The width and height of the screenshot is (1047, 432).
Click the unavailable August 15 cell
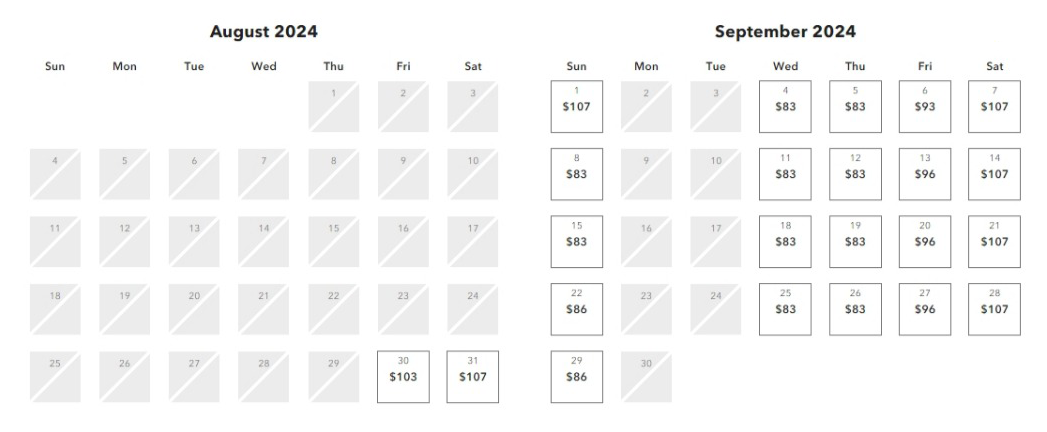click(x=333, y=241)
